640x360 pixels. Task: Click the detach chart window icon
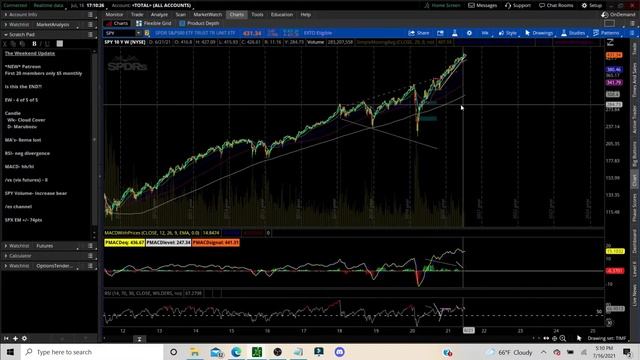click(x=440, y=33)
